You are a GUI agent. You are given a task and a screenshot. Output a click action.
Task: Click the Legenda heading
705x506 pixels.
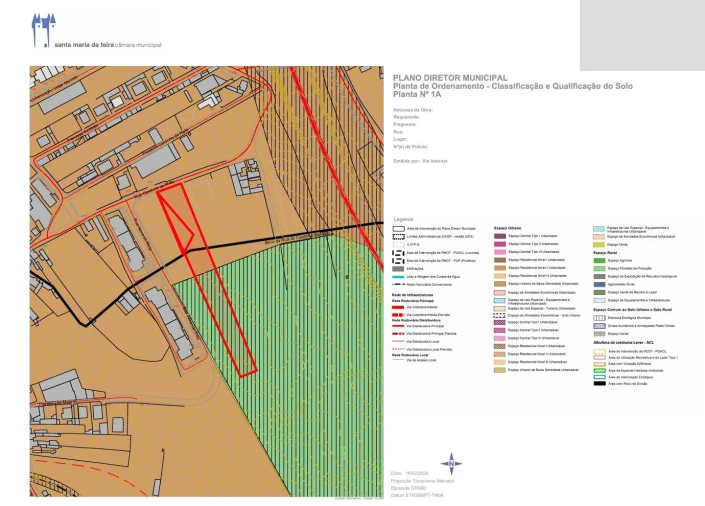tap(404, 218)
